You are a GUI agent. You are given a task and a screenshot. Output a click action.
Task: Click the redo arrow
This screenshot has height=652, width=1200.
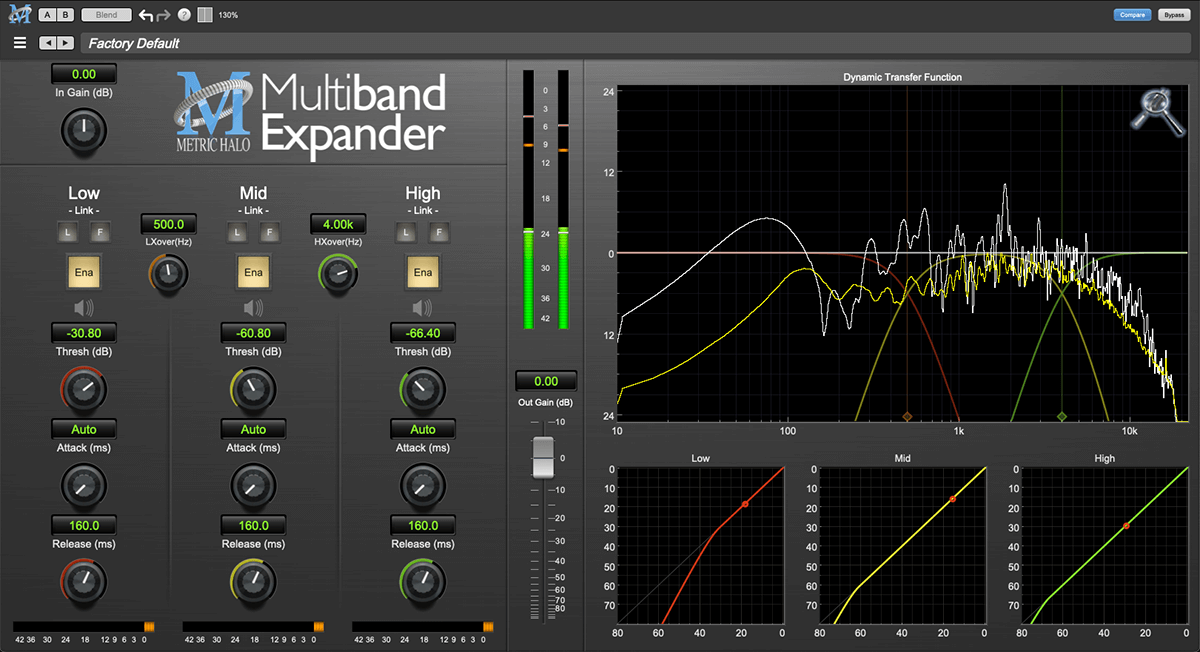163,14
